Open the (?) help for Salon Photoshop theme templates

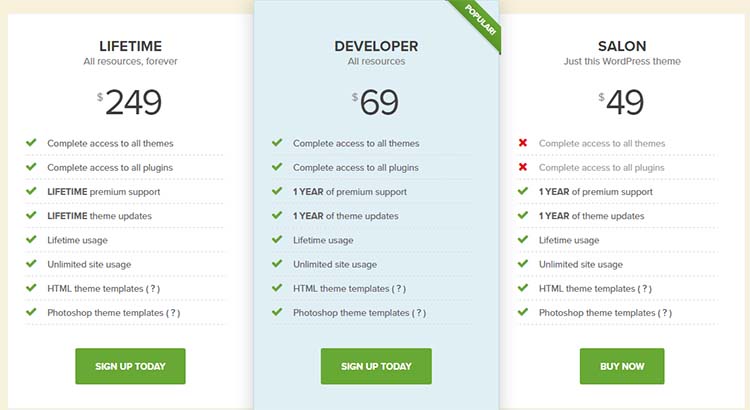click(665, 313)
